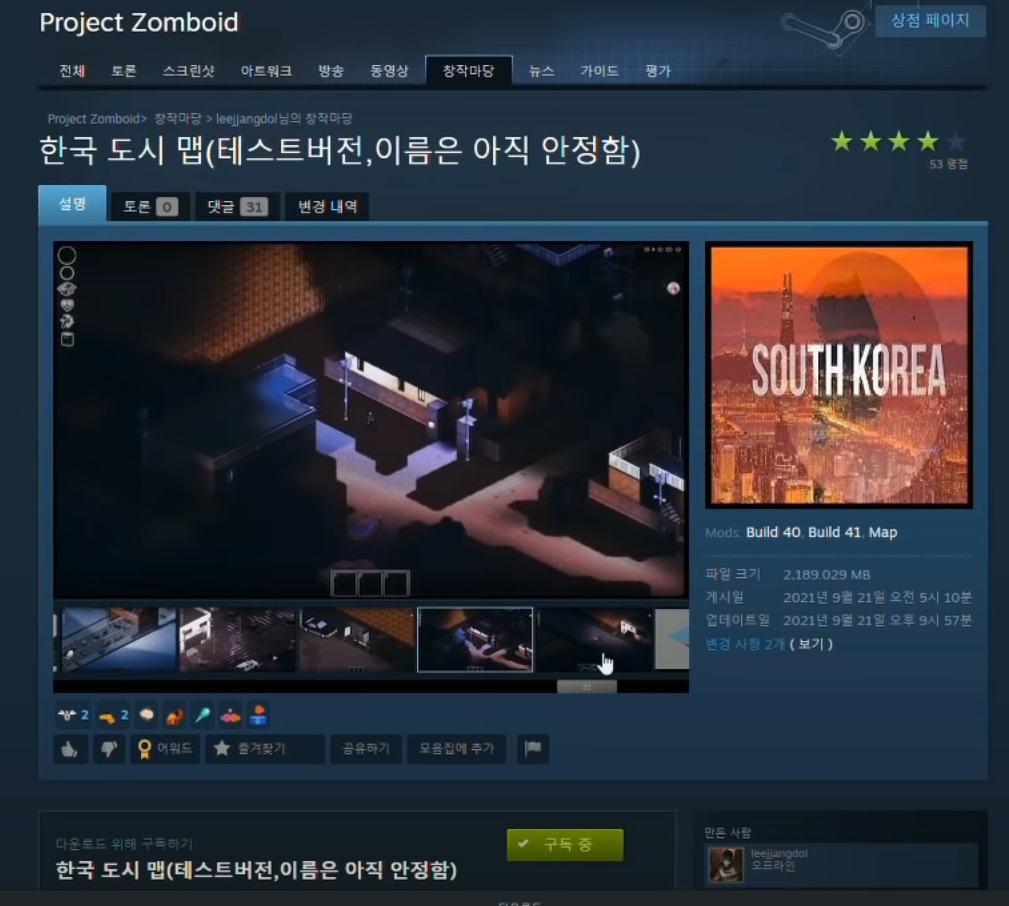Open the 가이드 guides tab
This screenshot has height=906, width=1009.
[x=599, y=71]
